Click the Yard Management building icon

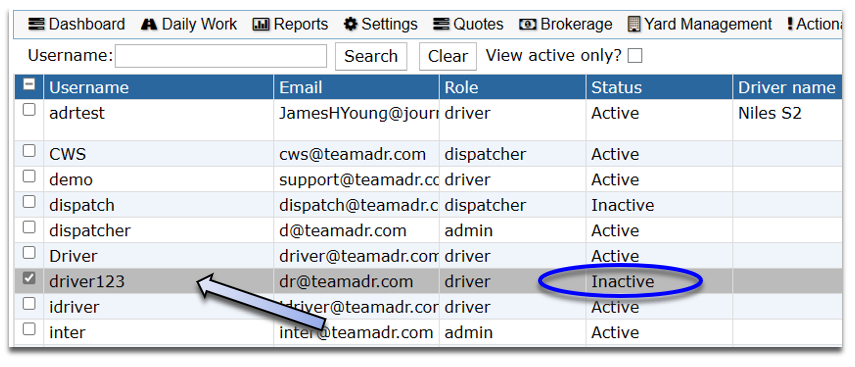tap(634, 25)
